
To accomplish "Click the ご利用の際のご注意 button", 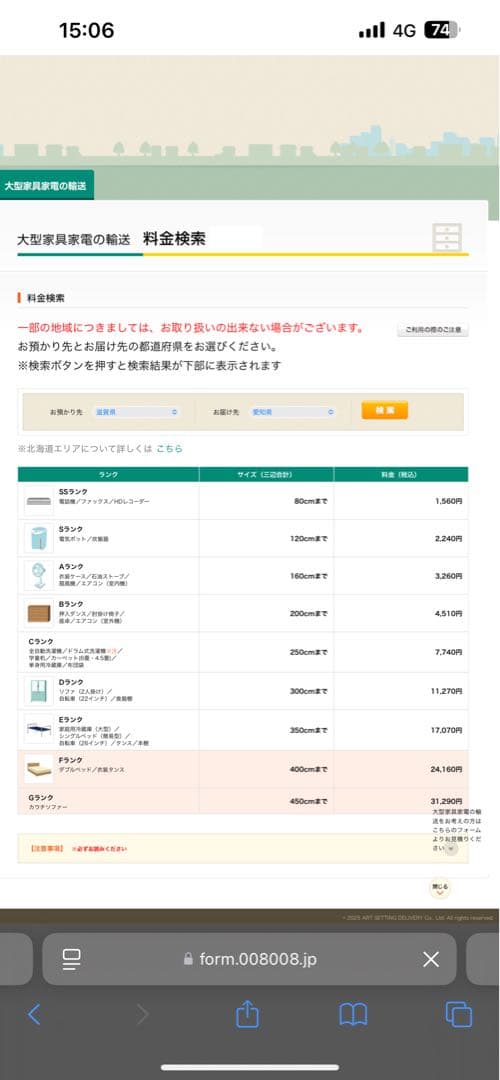I will tap(433, 331).
